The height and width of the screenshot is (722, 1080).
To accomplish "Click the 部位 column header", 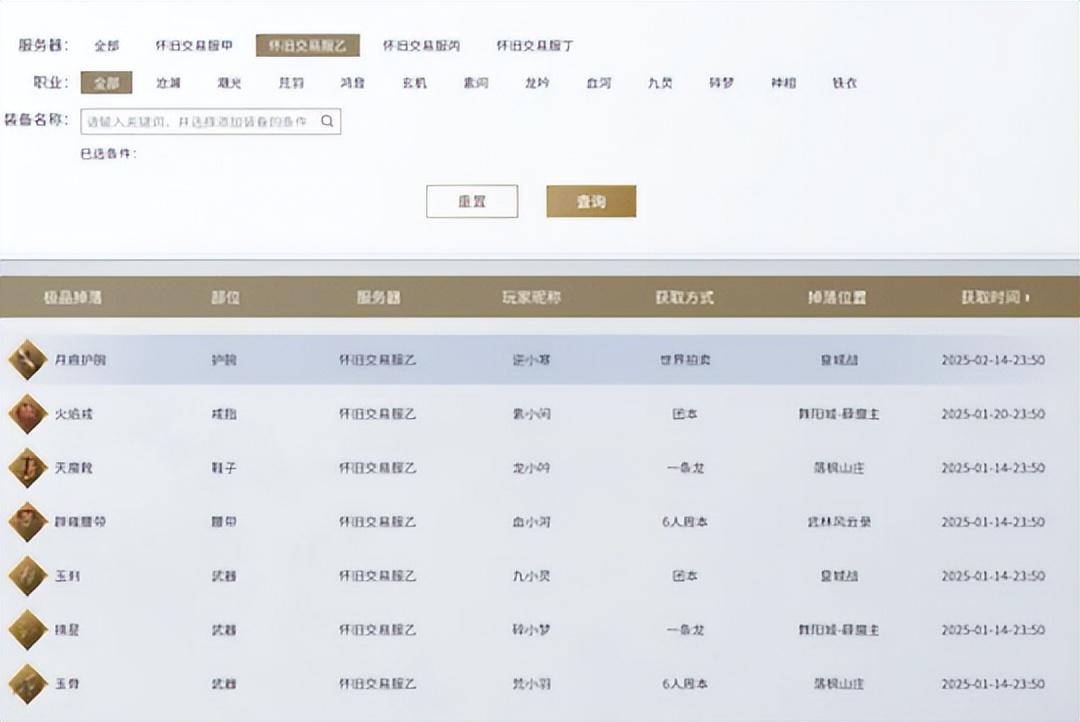I will [x=225, y=298].
